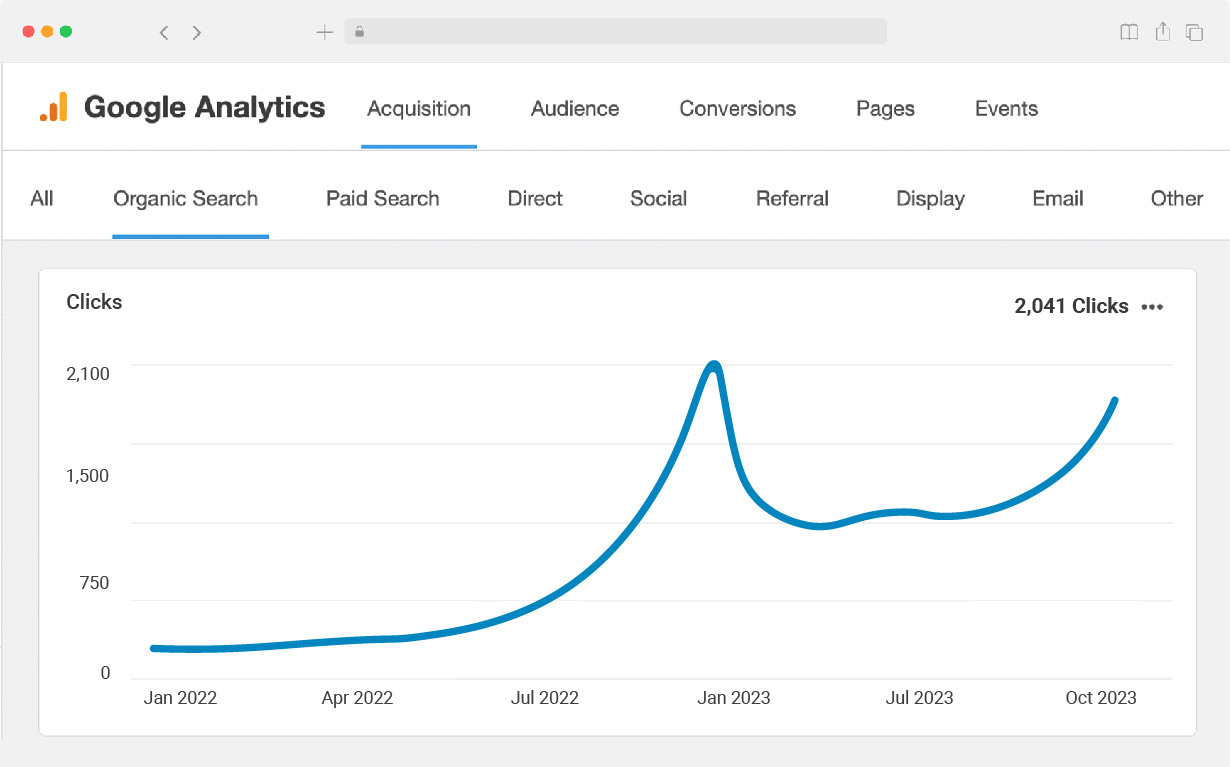Open the reading list book icon
The height and width of the screenshot is (767, 1230).
click(x=1129, y=32)
